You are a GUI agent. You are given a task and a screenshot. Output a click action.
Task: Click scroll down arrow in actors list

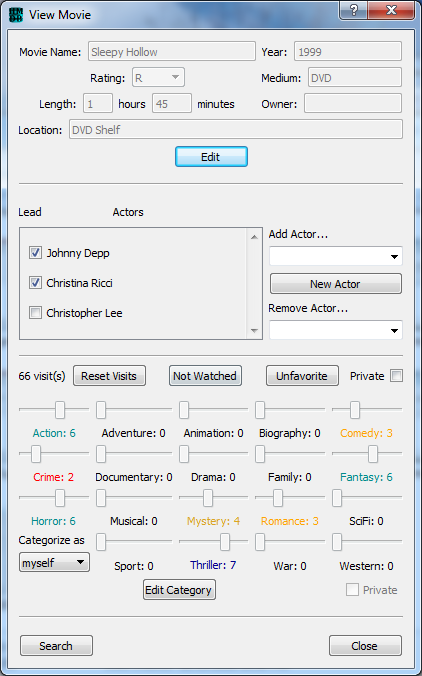click(254, 331)
